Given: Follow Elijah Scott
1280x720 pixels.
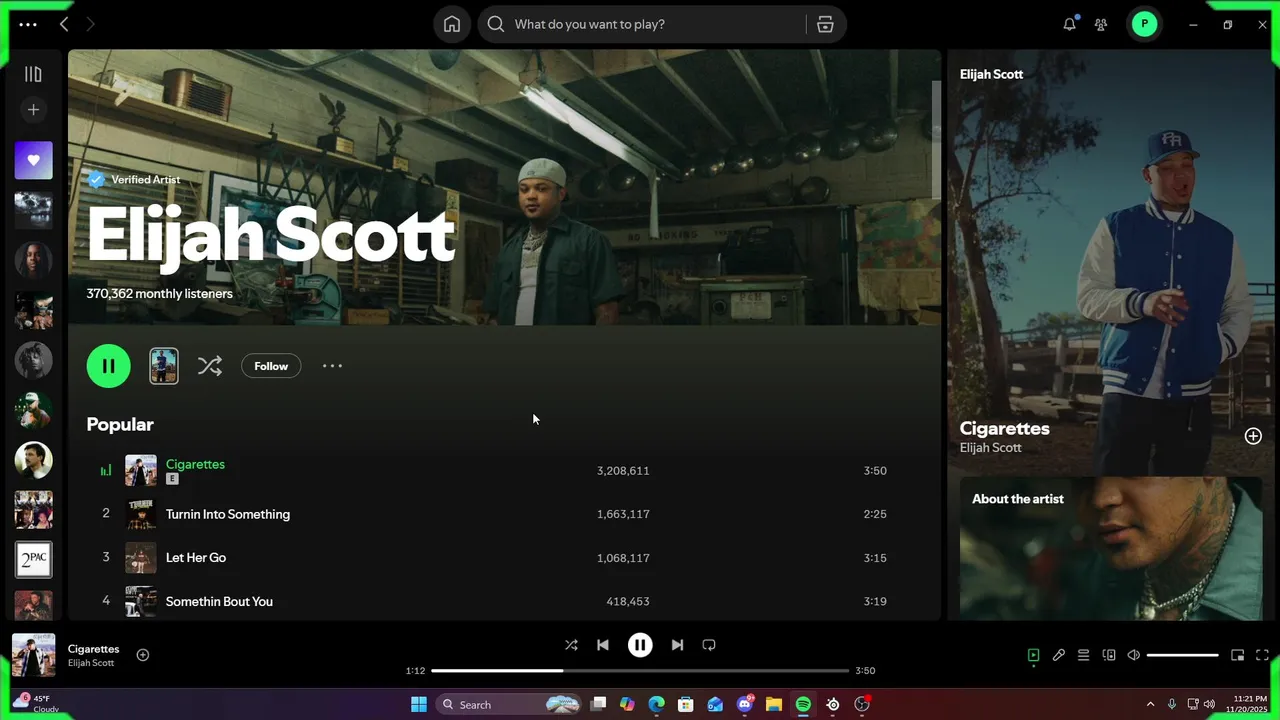Looking at the screenshot, I should pyautogui.click(x=271, y=366).
